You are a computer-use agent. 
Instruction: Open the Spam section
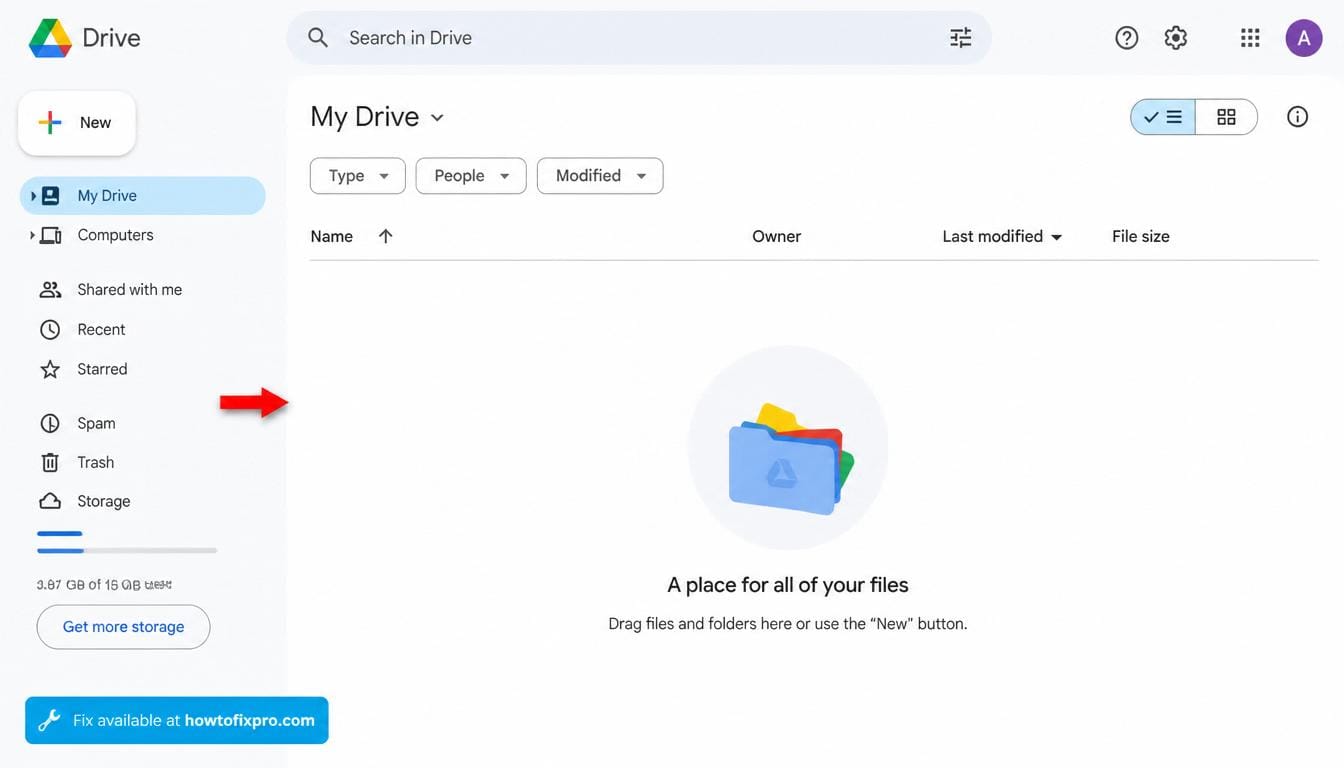tap(96, 423)
